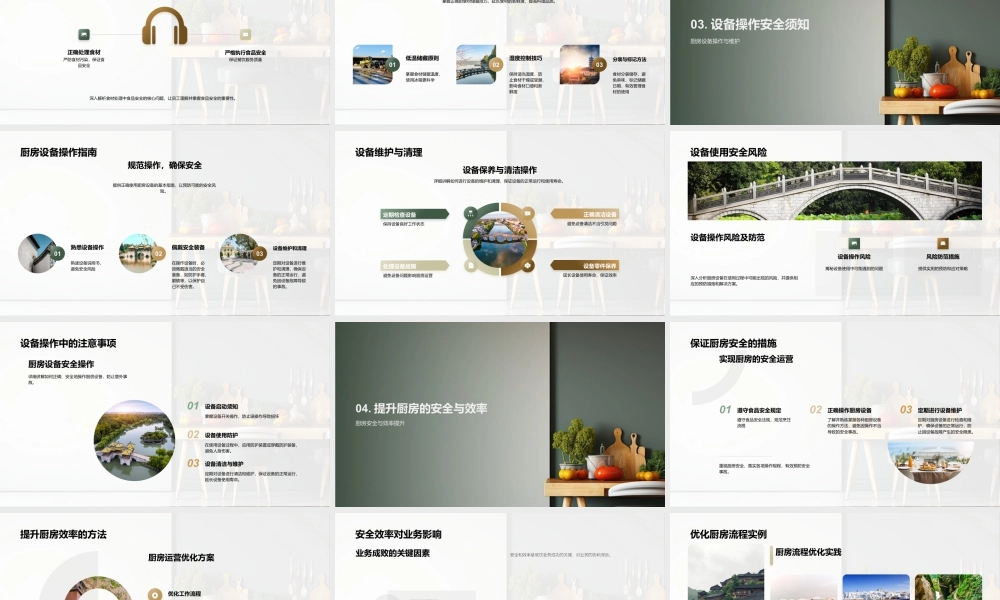Click the 处理设备故障 beige label
Viewport: 1000px width, 600px height.
pyautogui.click(x=415, y=265)
